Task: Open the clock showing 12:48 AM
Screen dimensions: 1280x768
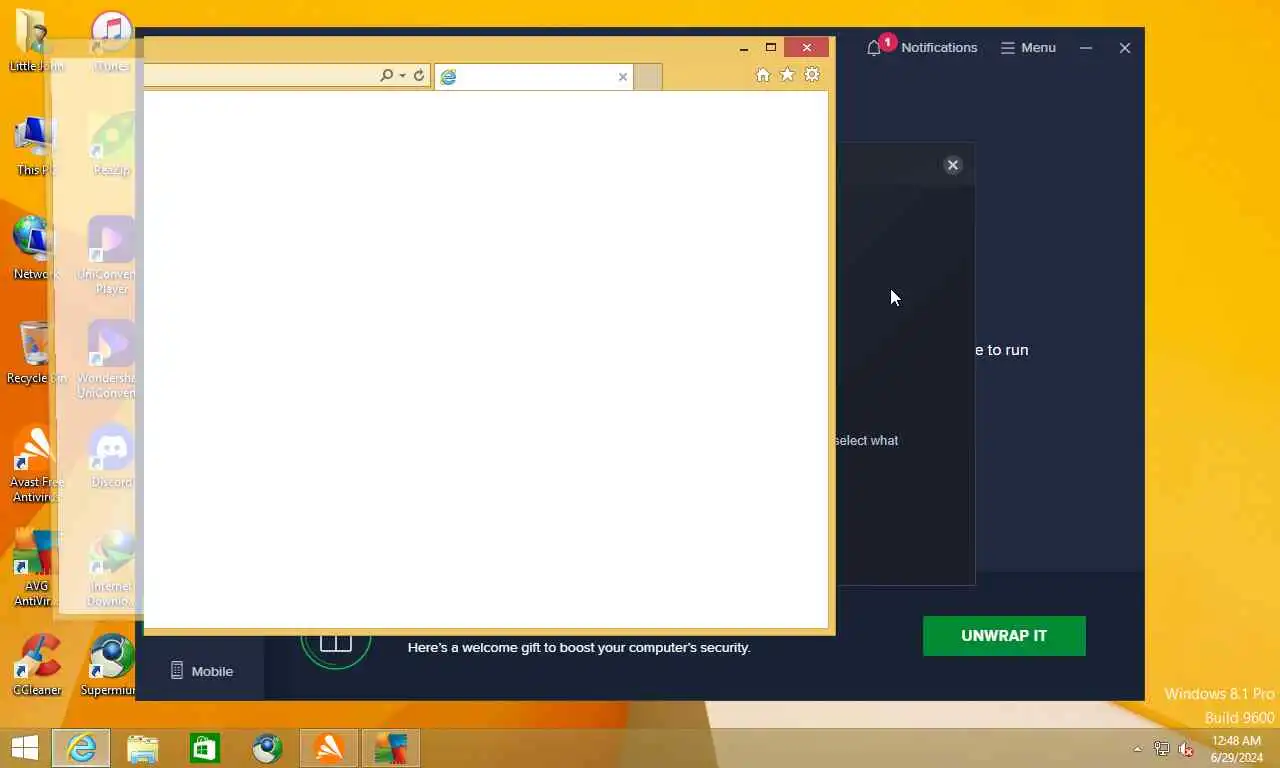Action: point(1236,749)
